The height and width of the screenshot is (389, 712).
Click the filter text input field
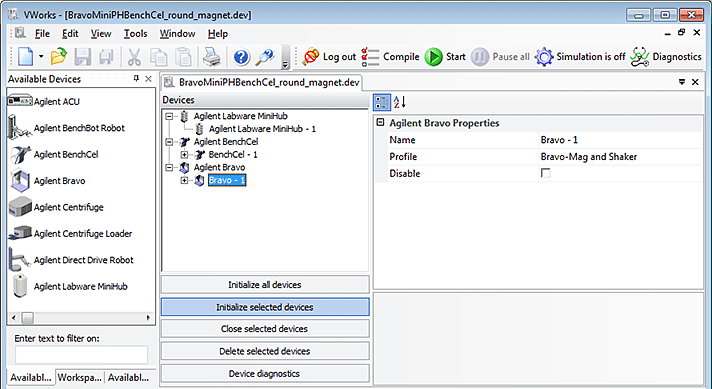coord(81,355)
